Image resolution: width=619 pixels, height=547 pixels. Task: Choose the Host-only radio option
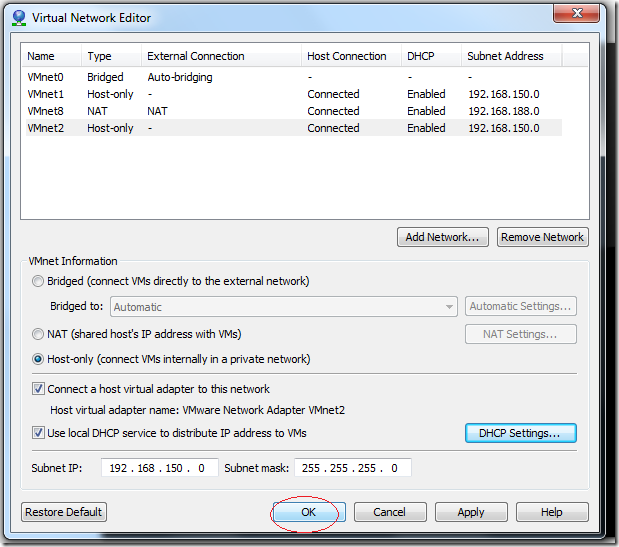click(39, 359)
